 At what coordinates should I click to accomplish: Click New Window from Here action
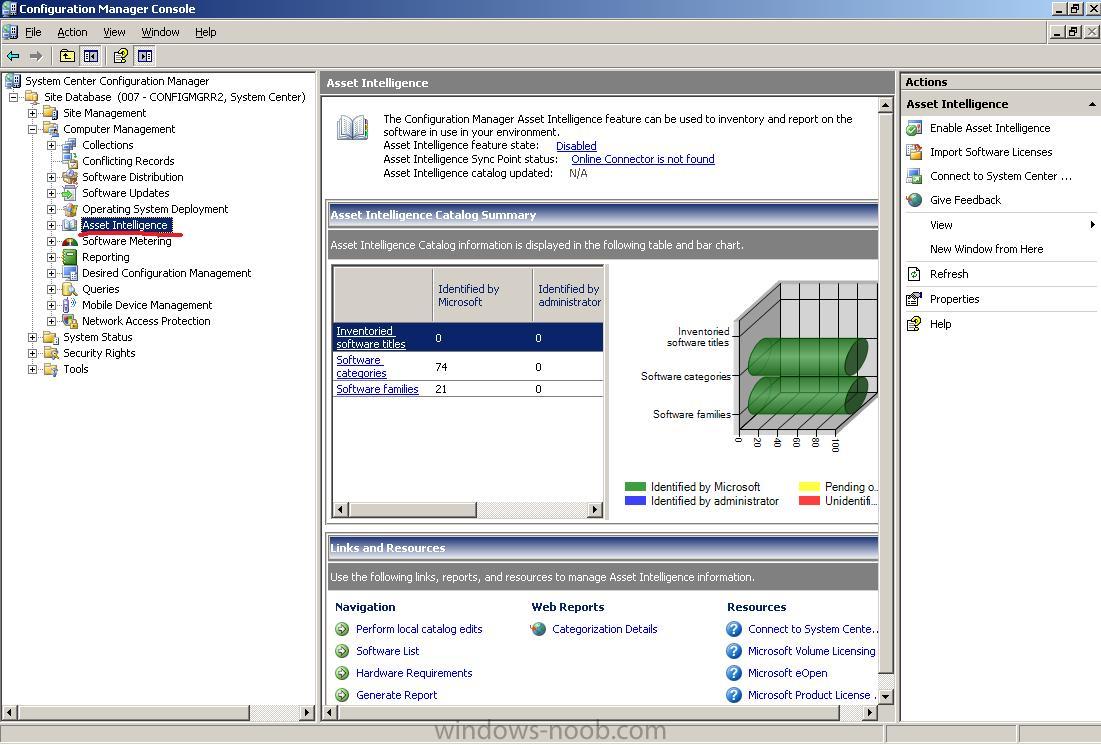pyautogui.click(x=986, y=249)
